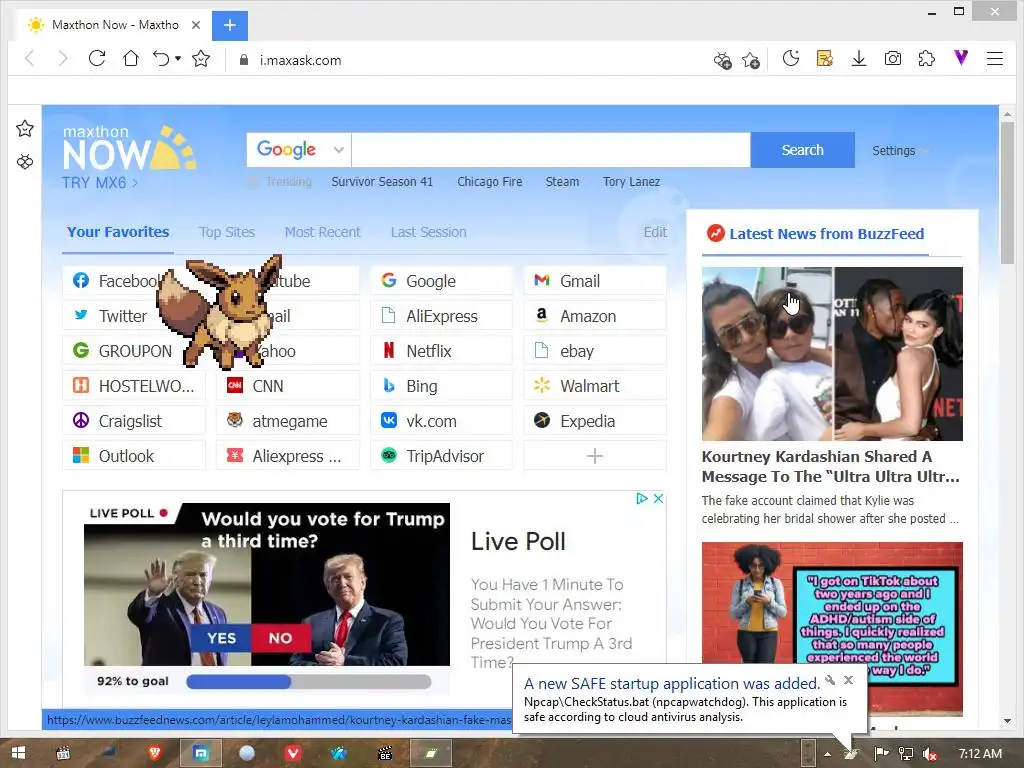Click the TRY MX6 link

tap(100, 183)
